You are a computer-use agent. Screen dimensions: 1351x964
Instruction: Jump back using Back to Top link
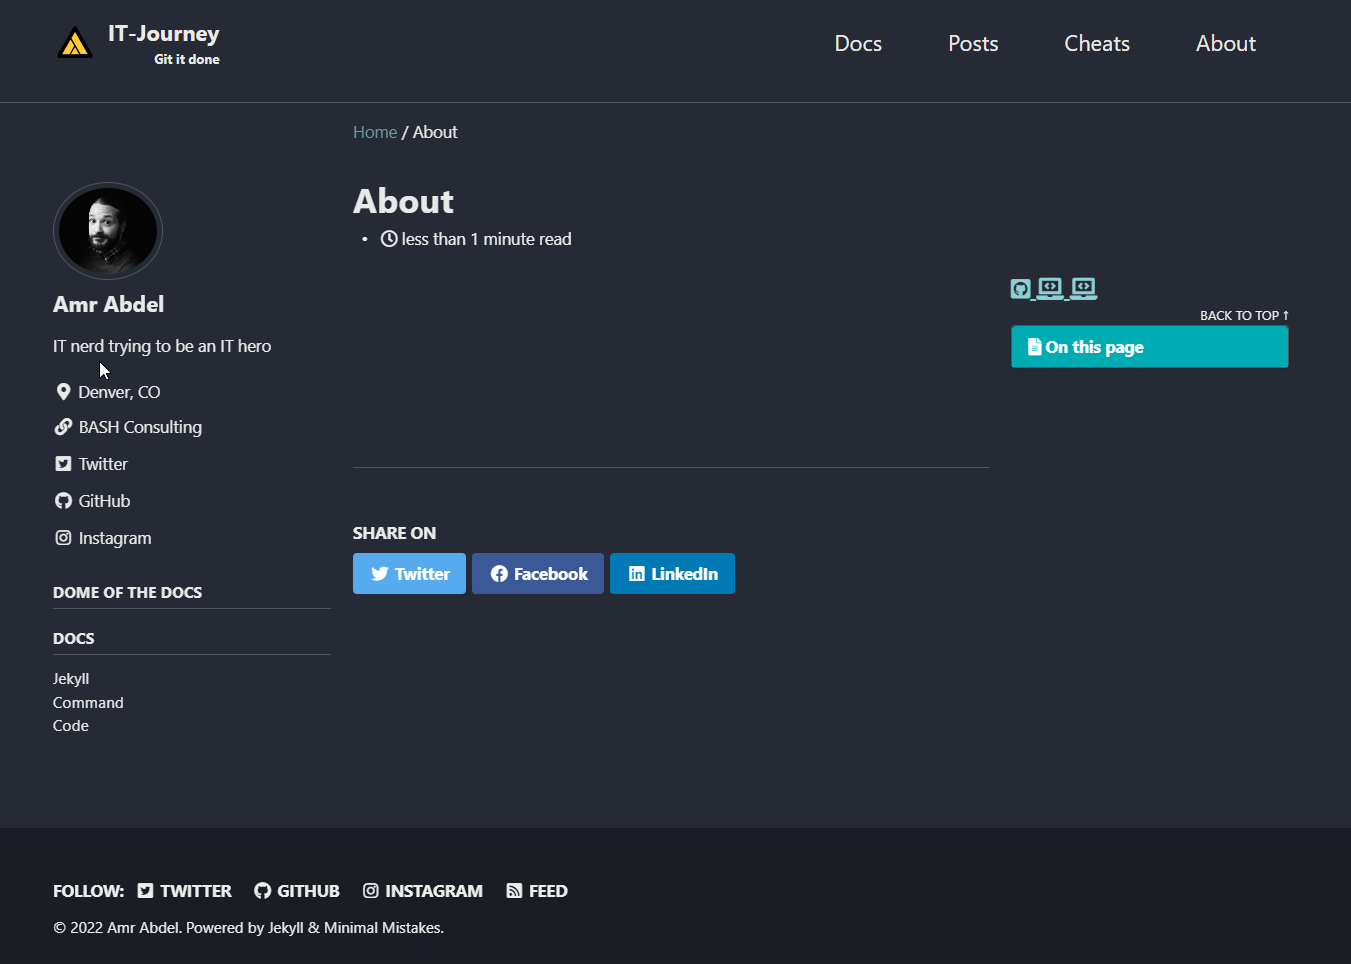[x=1244, y=315]
